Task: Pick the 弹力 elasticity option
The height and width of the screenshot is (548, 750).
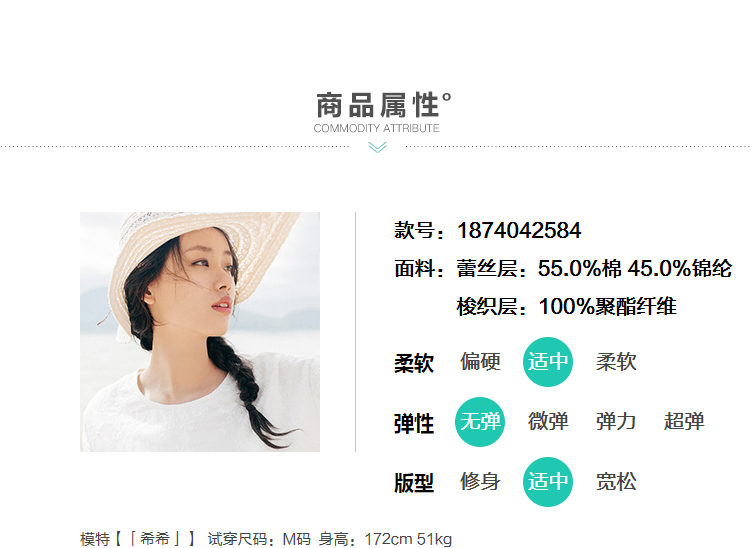Action: (616, 422)
